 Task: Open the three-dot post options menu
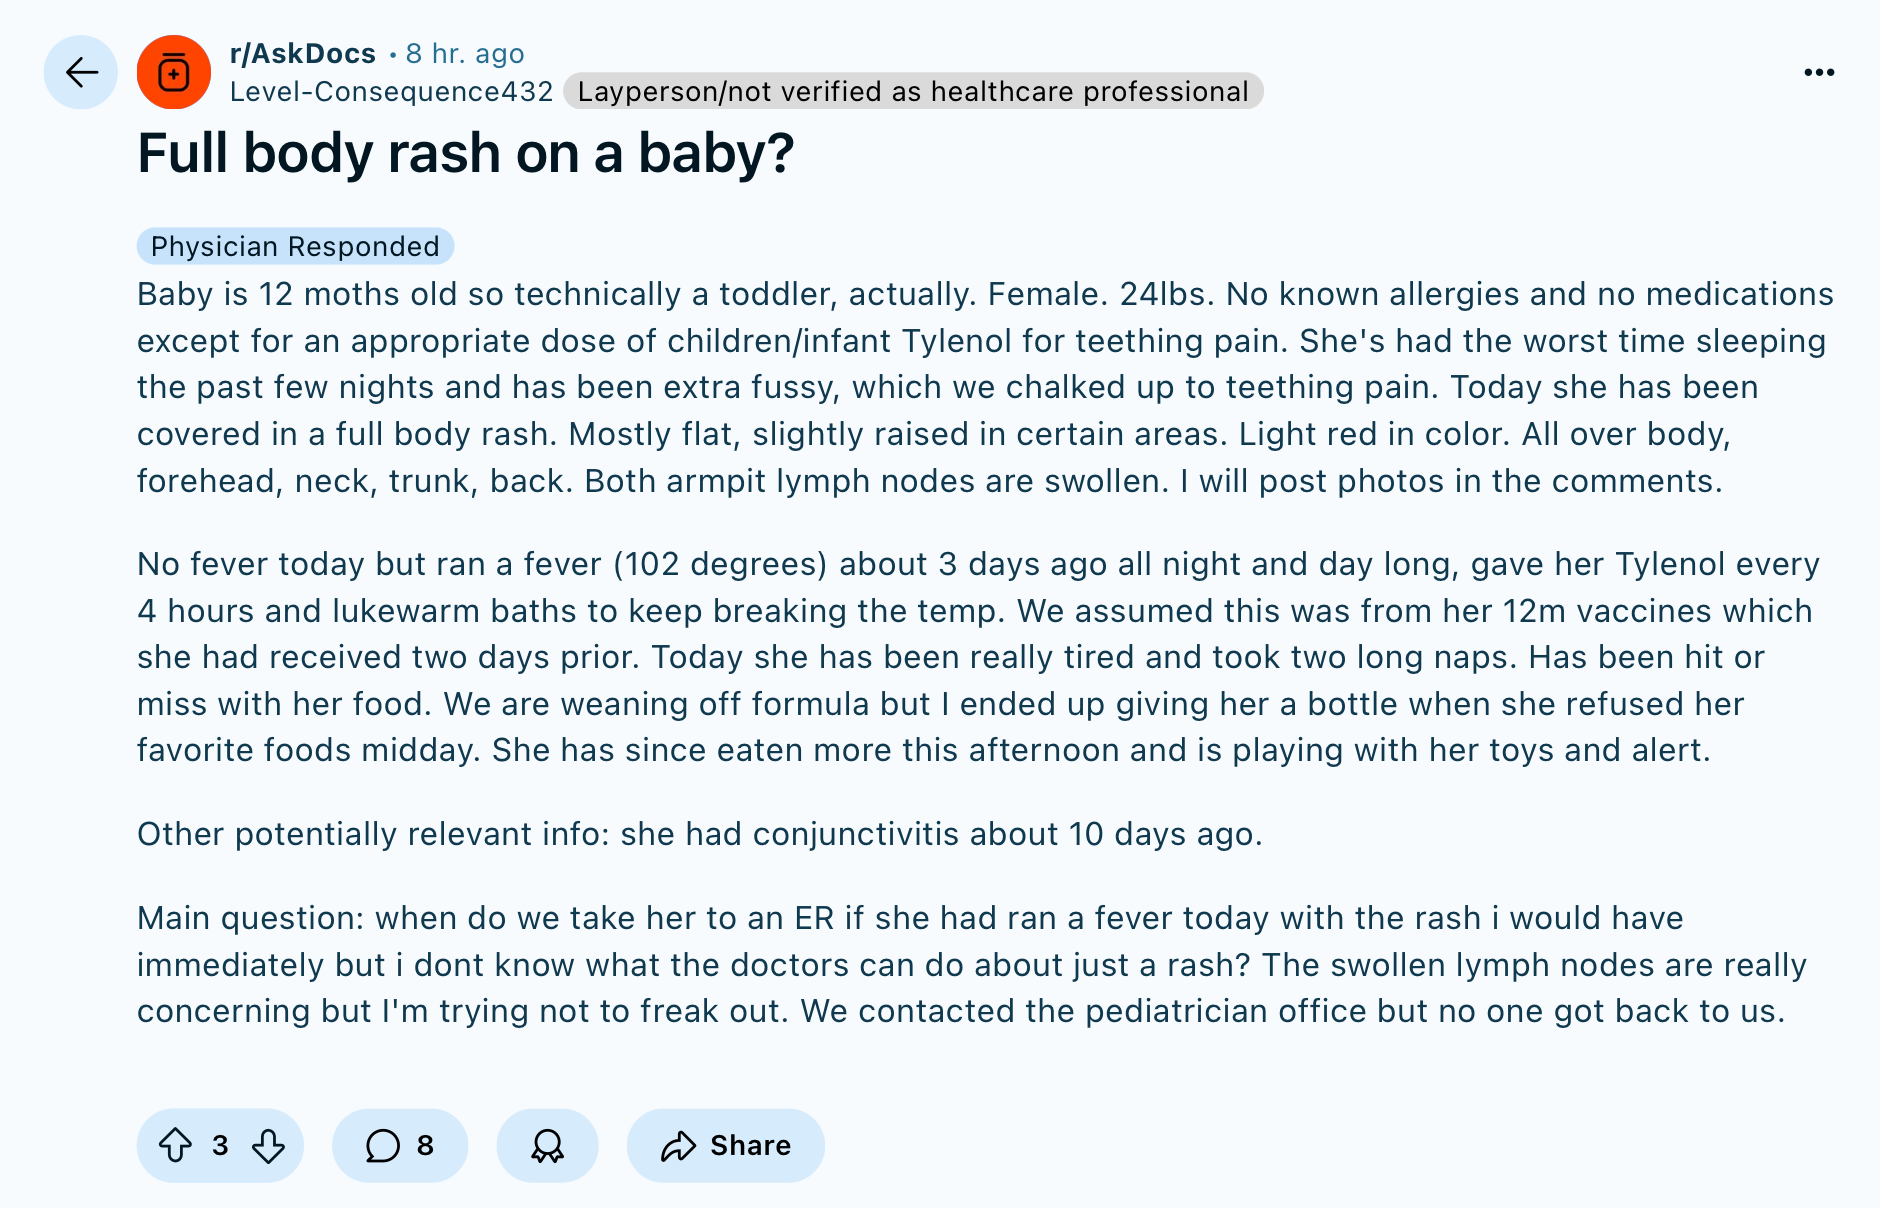pyautogui.click(x=1819, y=72)
